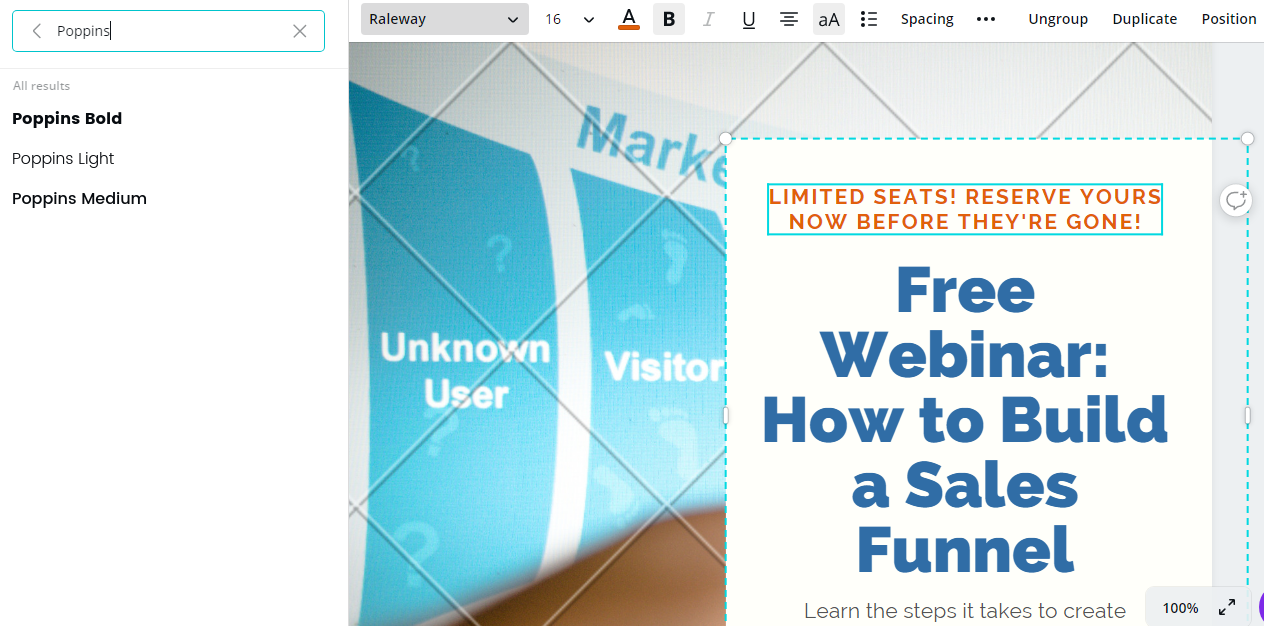This screenshot has height=626, width=1264.
Task: Expand the font size dropdown arrow
Action: click(589, 19)
